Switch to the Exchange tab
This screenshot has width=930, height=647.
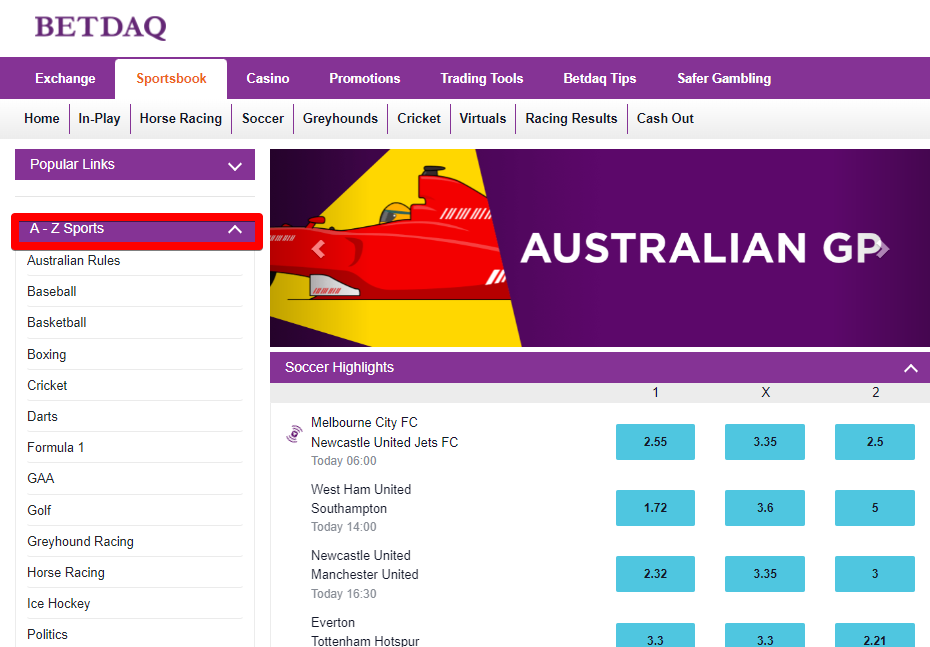(x=65, y=78)
